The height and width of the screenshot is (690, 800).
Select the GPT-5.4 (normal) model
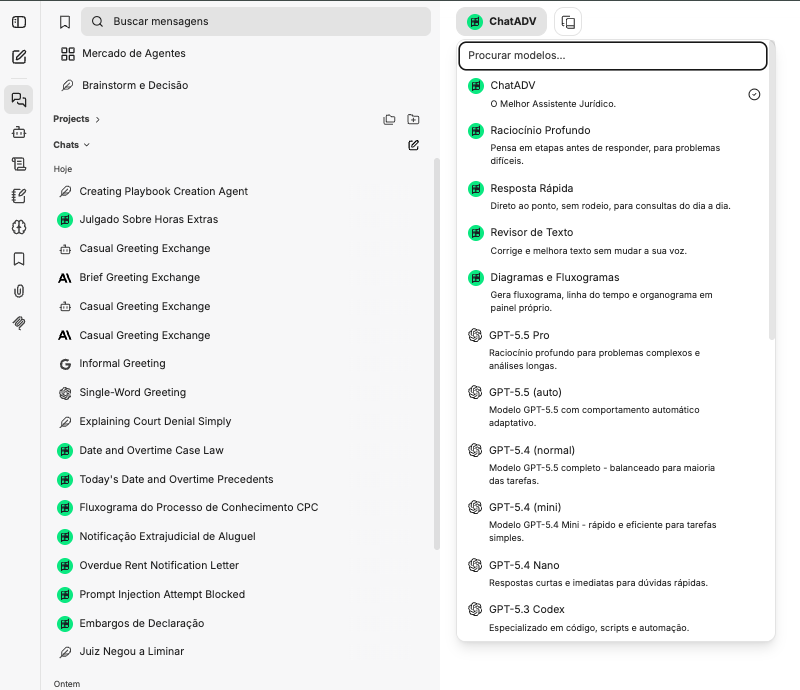click(x=612, y=465)
